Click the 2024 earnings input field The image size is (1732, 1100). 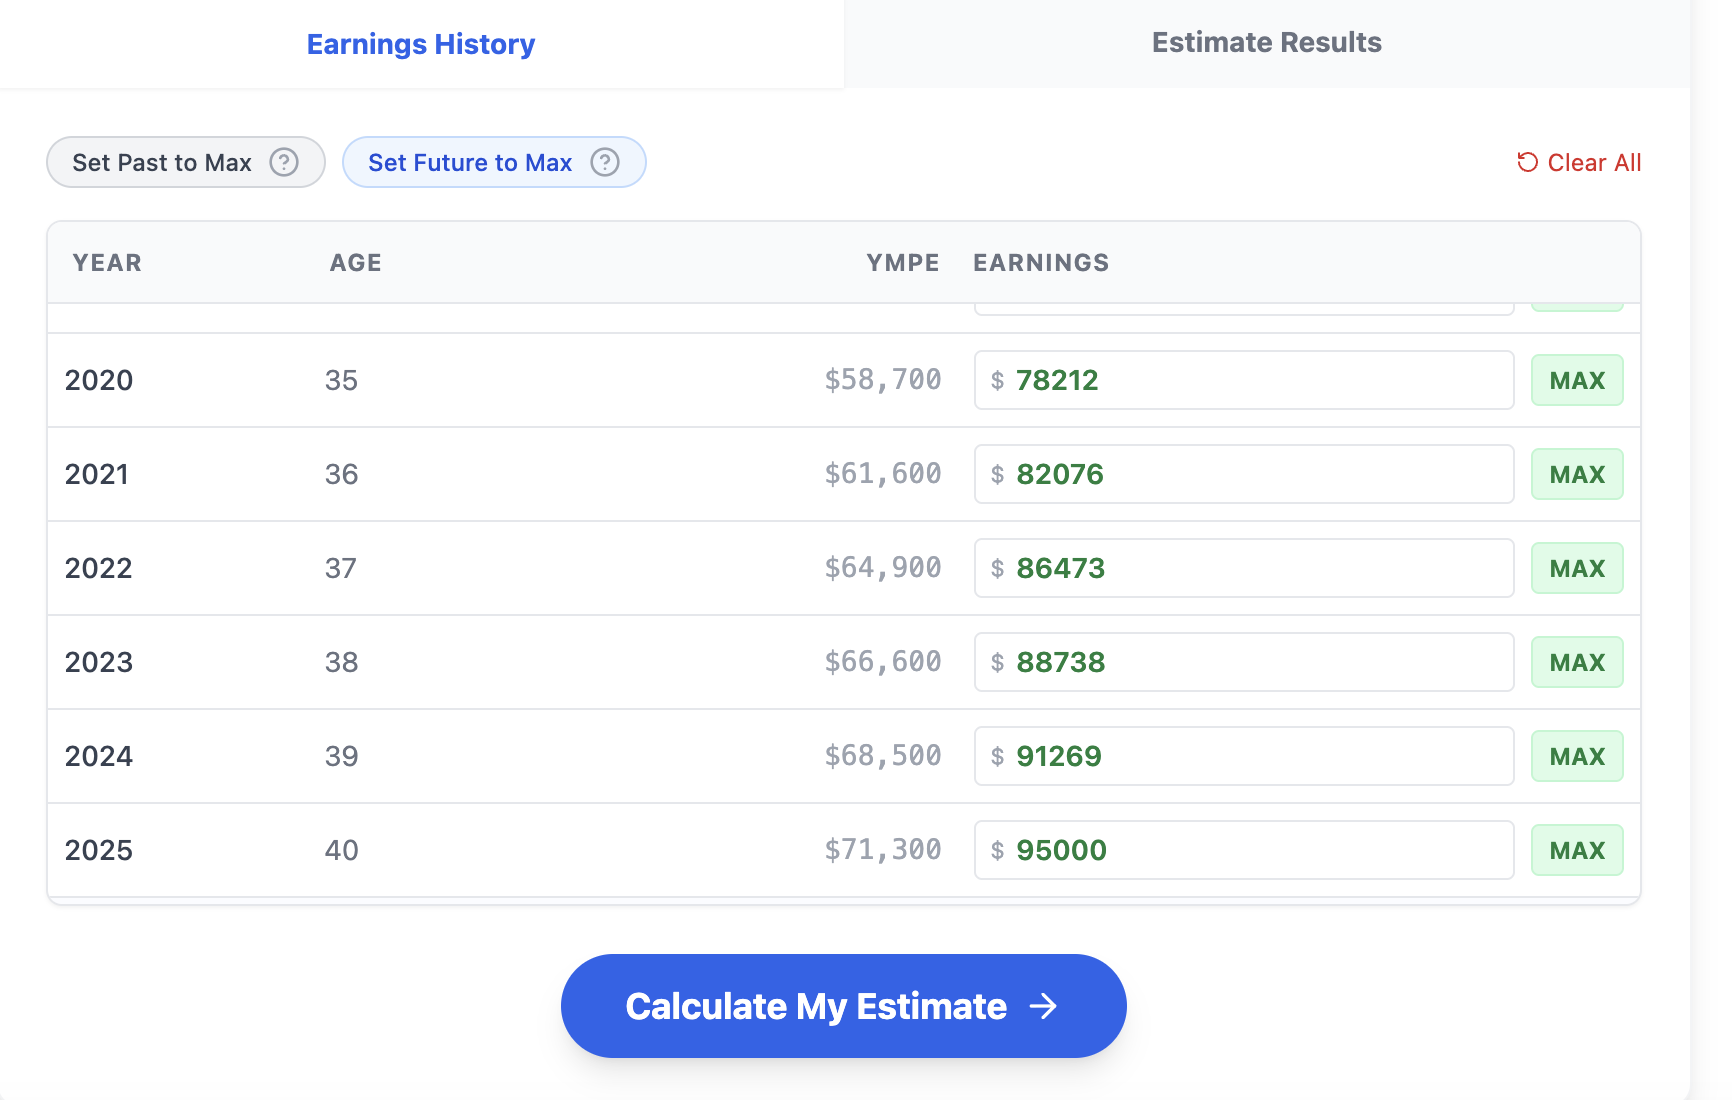point(1243,756)
